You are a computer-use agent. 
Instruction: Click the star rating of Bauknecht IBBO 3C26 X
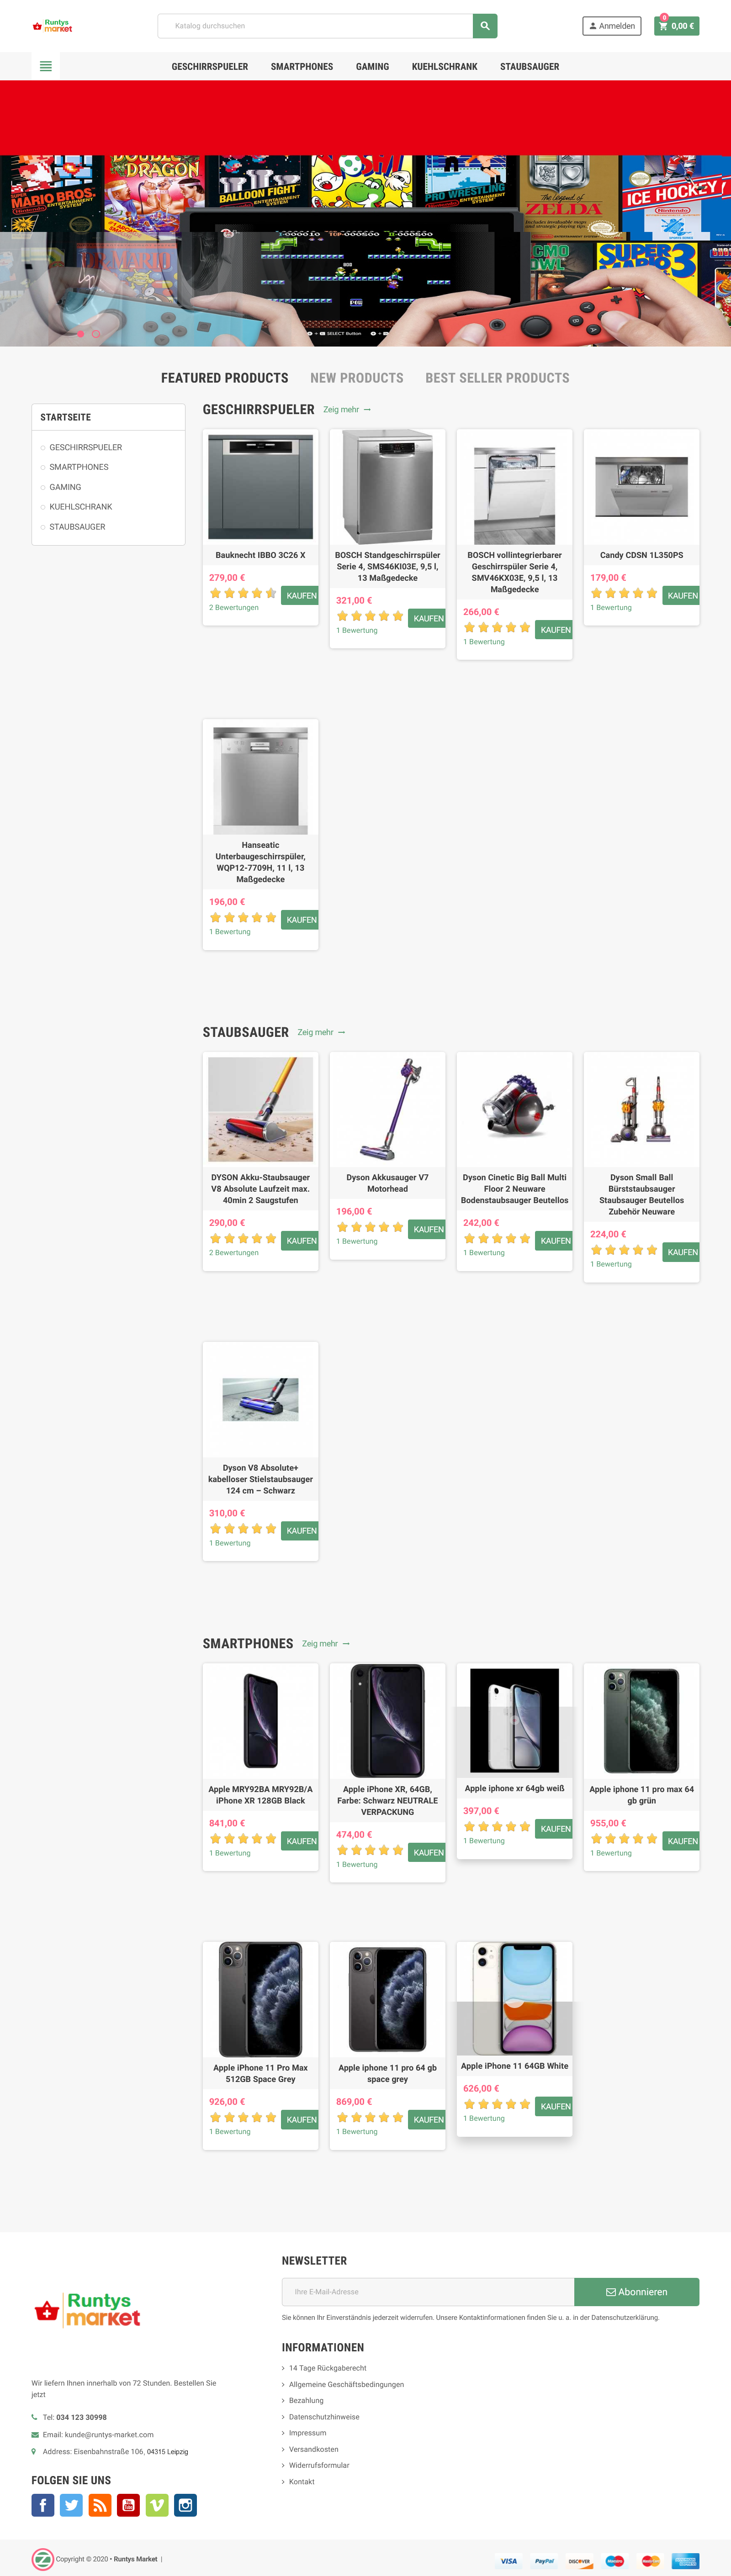[x=243, y=593]
